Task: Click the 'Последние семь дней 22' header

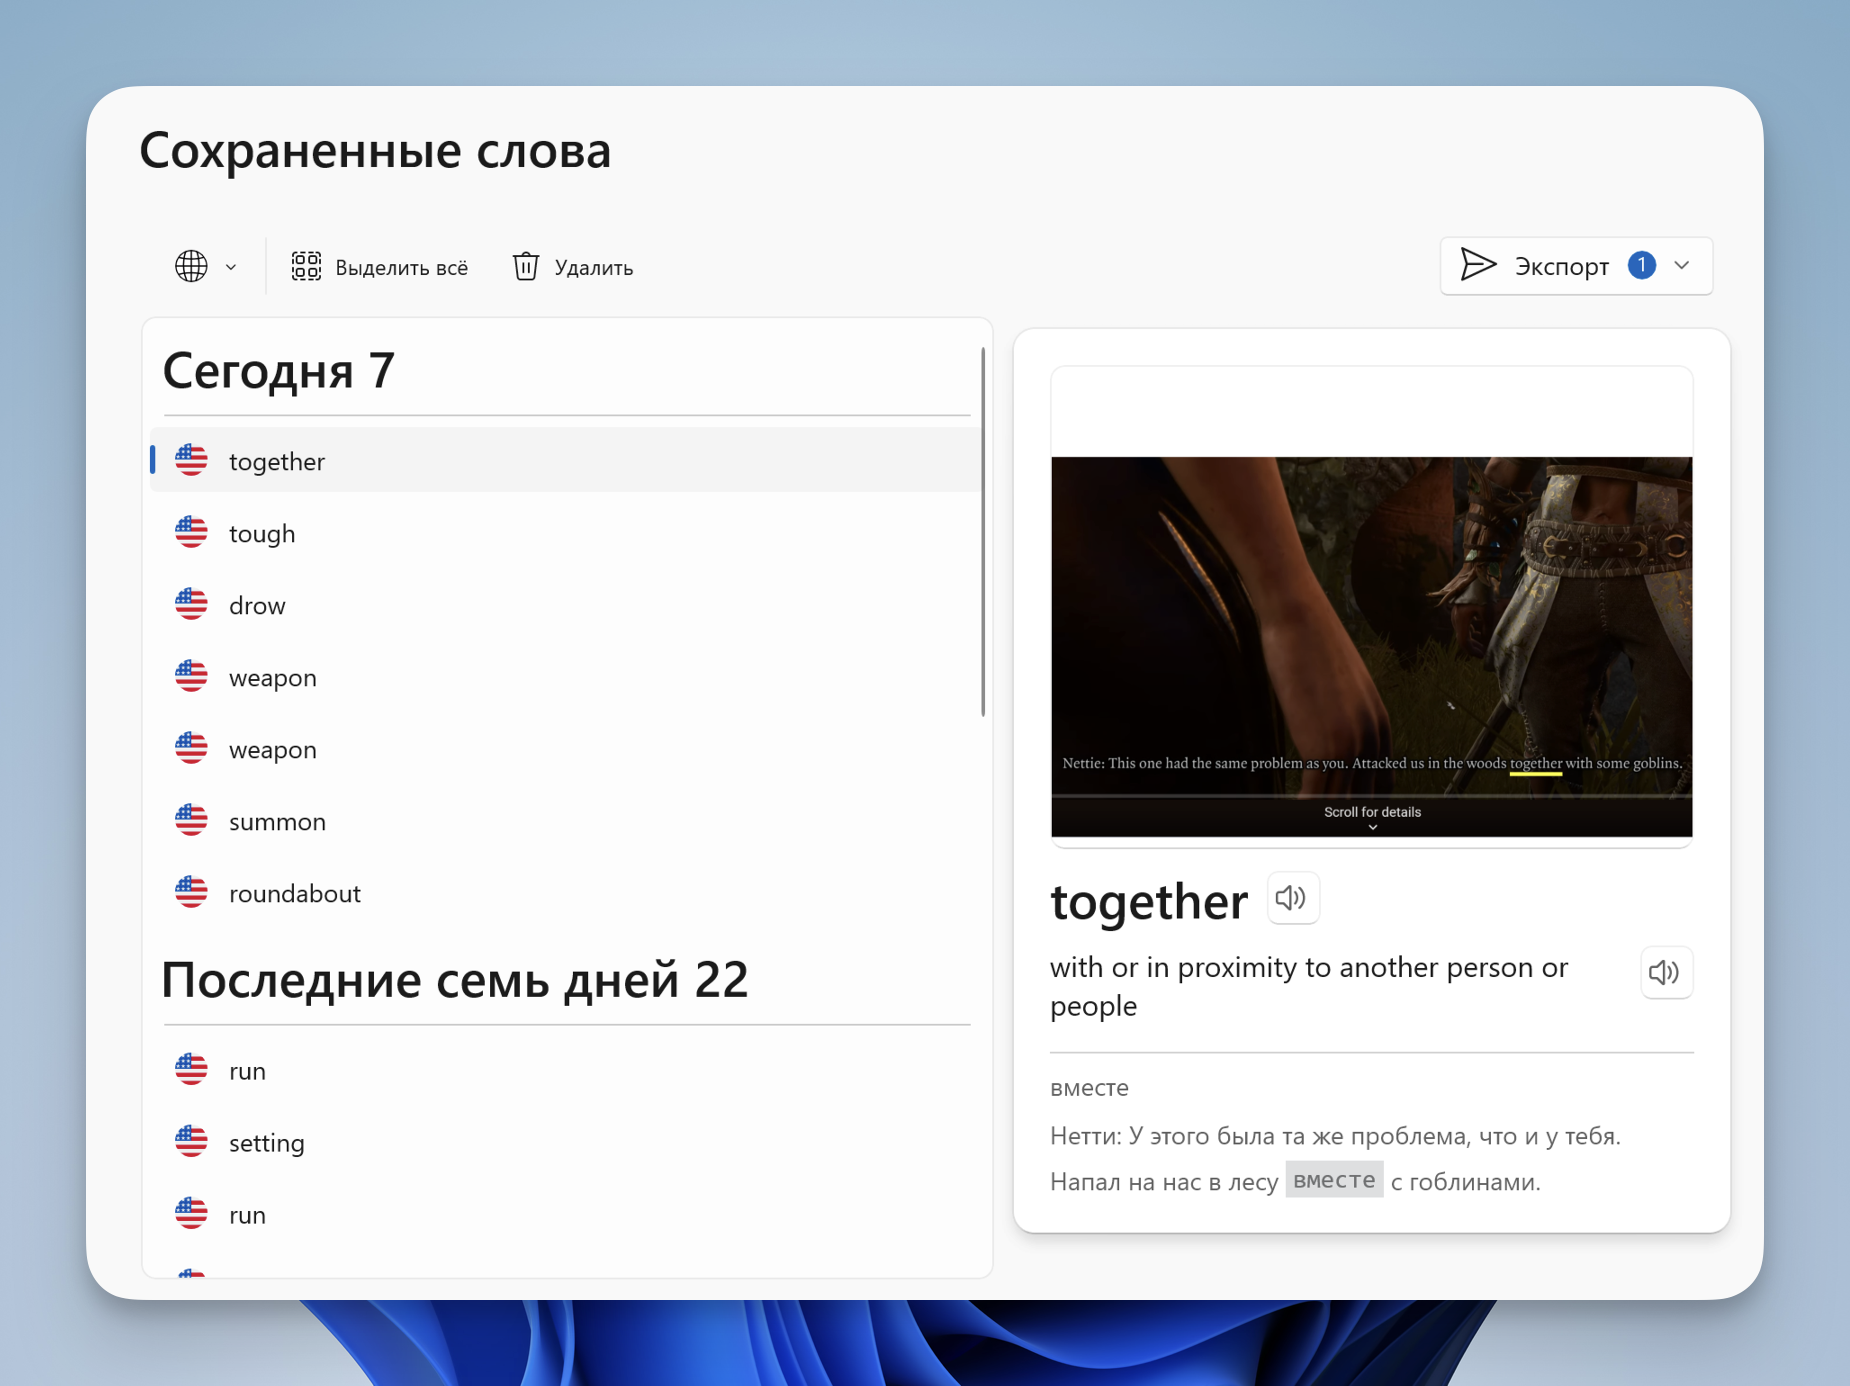Action: [x=455, y=980]
